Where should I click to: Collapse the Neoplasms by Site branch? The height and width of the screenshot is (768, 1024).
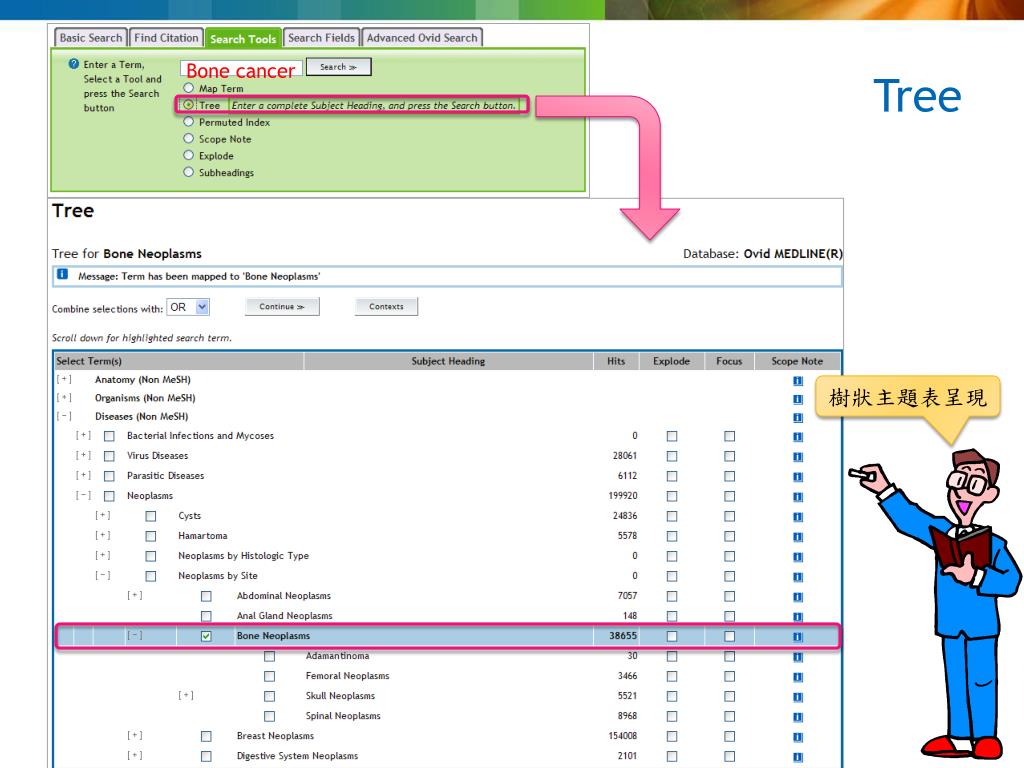(102, 576)
